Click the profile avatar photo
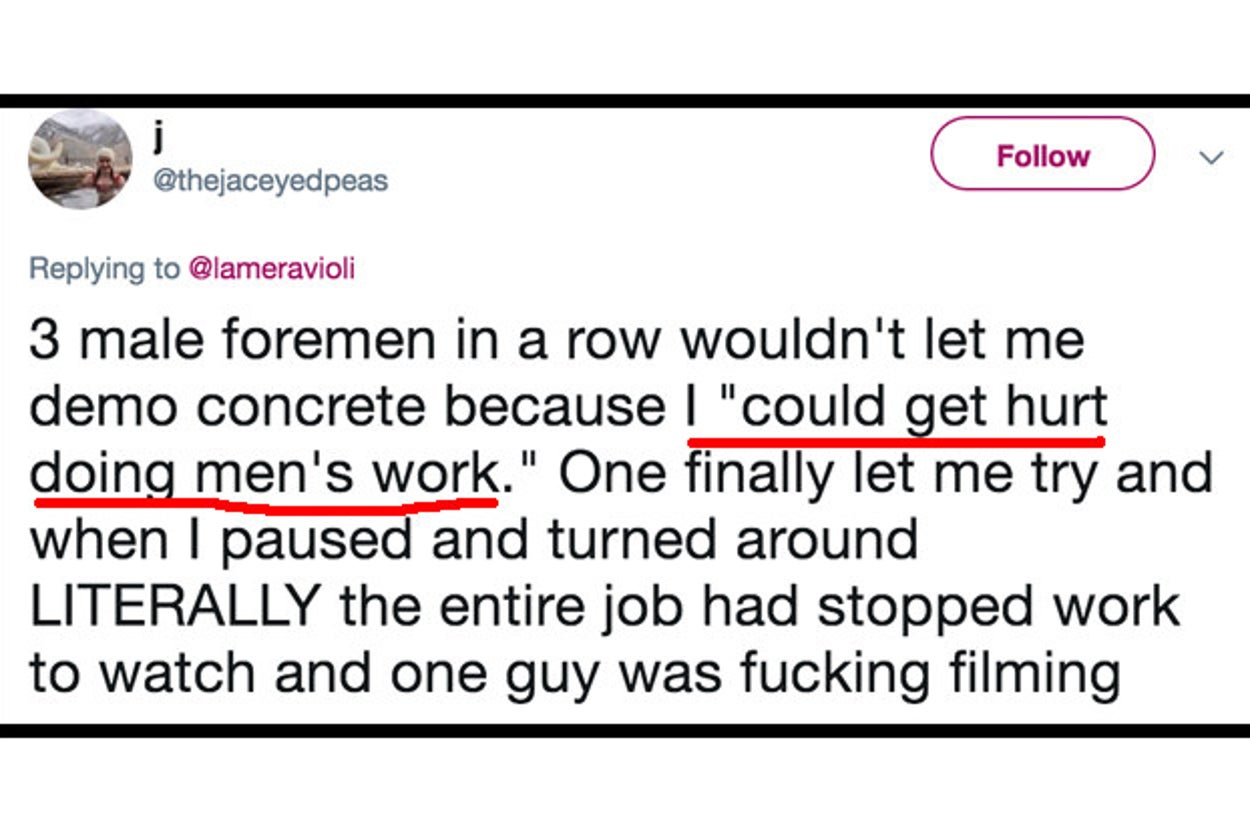 (80, 159)
